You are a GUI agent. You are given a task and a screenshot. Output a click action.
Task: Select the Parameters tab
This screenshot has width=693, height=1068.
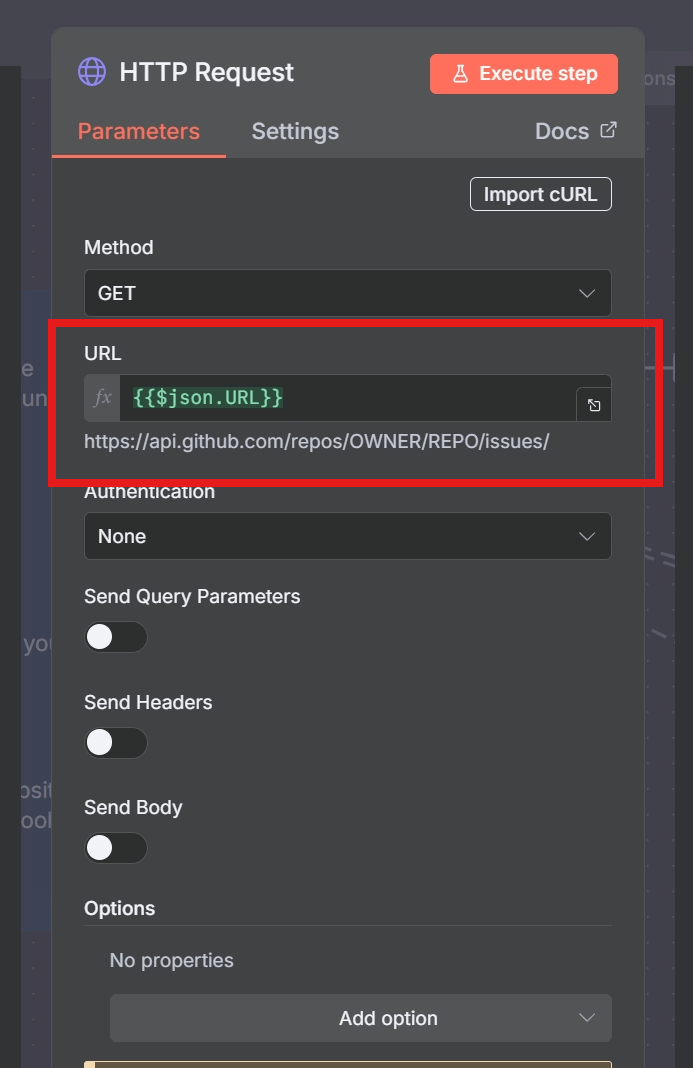point(138,131)
